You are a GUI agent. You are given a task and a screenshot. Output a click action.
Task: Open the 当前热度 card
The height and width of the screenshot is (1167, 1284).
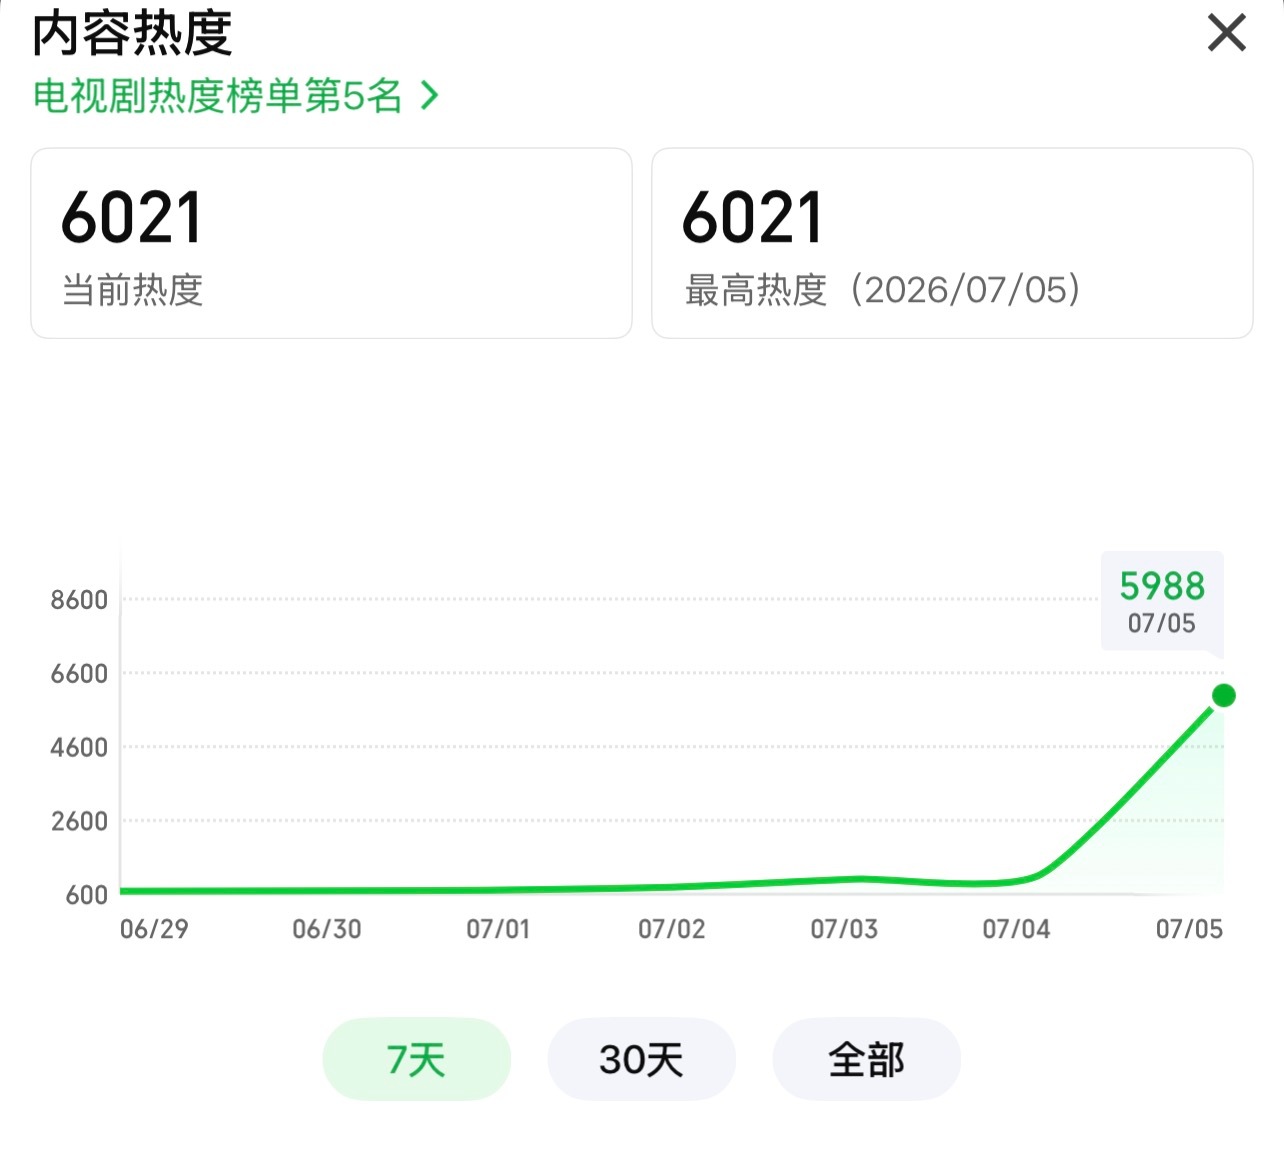[331, 243]
